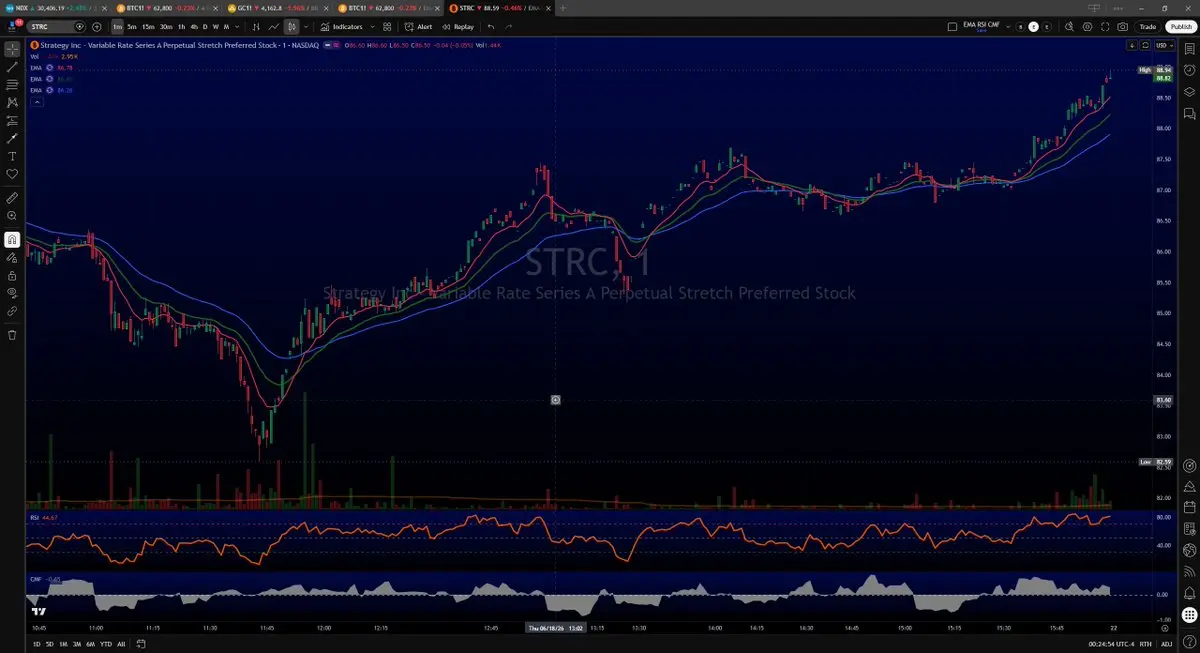Screen dimensions: 1200x653
Task: Select the 1m timeframe
Action: tap(118, 27)
